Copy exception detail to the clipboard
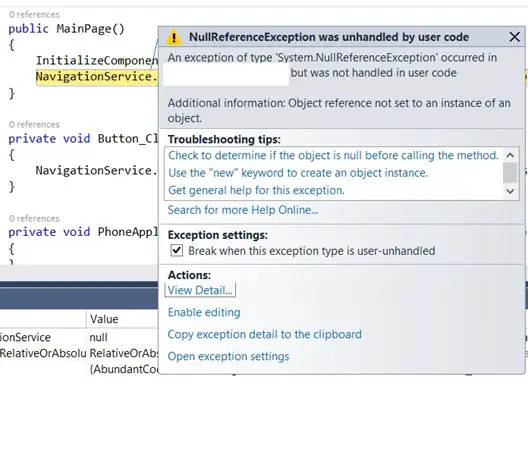The height and width of the screenshot is (455, 528). pos(265,334)
